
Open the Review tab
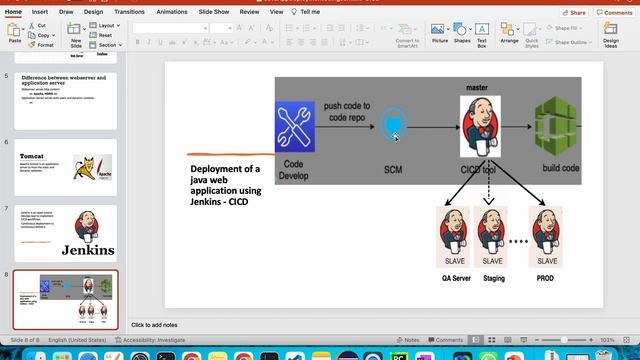click(x=249, y=12)
